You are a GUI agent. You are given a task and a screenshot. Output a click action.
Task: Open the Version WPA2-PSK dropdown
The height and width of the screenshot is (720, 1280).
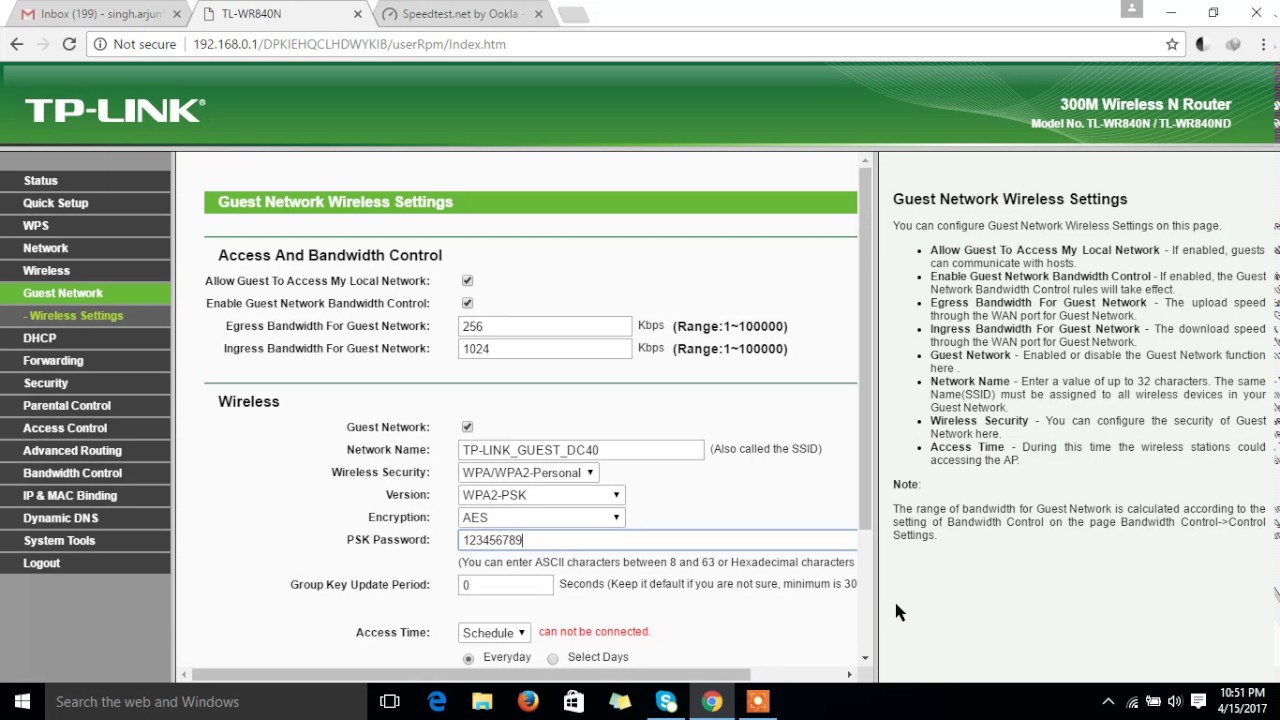coord(542,495)
